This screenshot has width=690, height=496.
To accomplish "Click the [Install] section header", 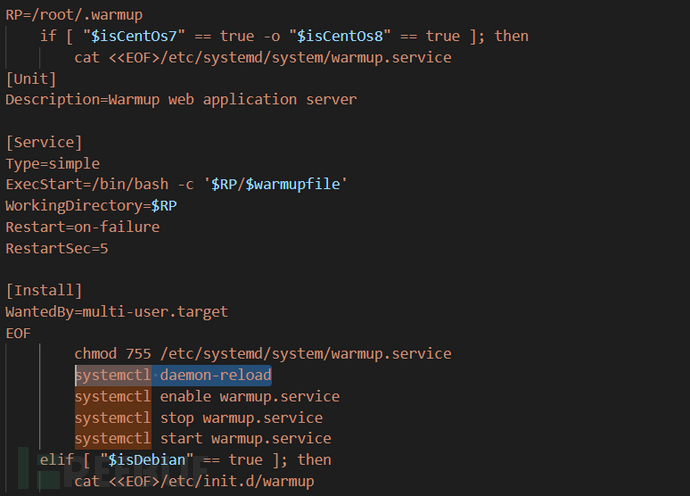I will pyautogui.click(x=44, y=290).
